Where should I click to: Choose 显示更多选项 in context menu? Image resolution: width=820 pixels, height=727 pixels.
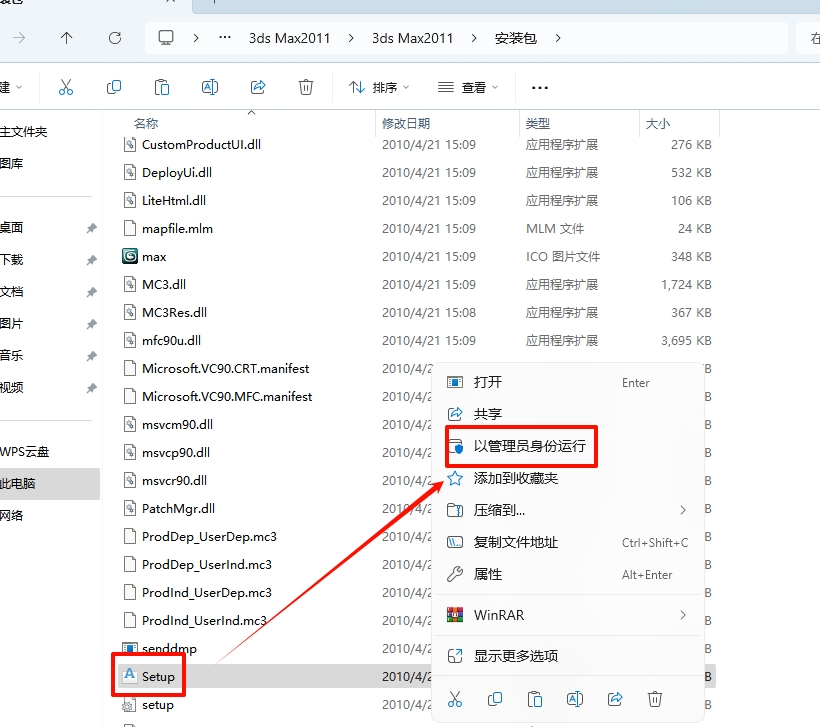click(515, 656)
